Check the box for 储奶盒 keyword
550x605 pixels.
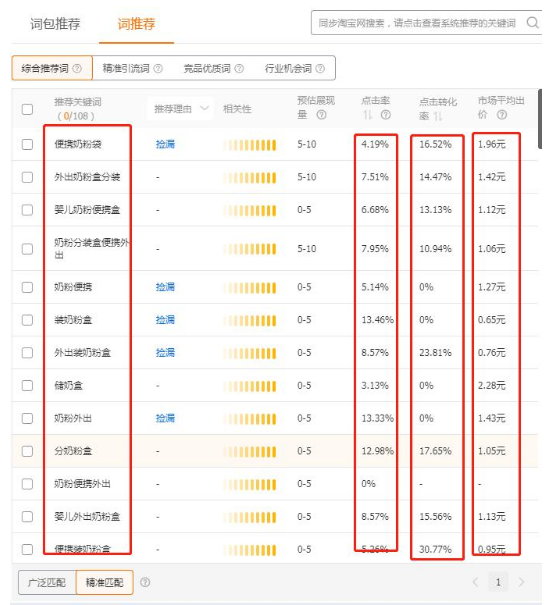coord(27,385)
